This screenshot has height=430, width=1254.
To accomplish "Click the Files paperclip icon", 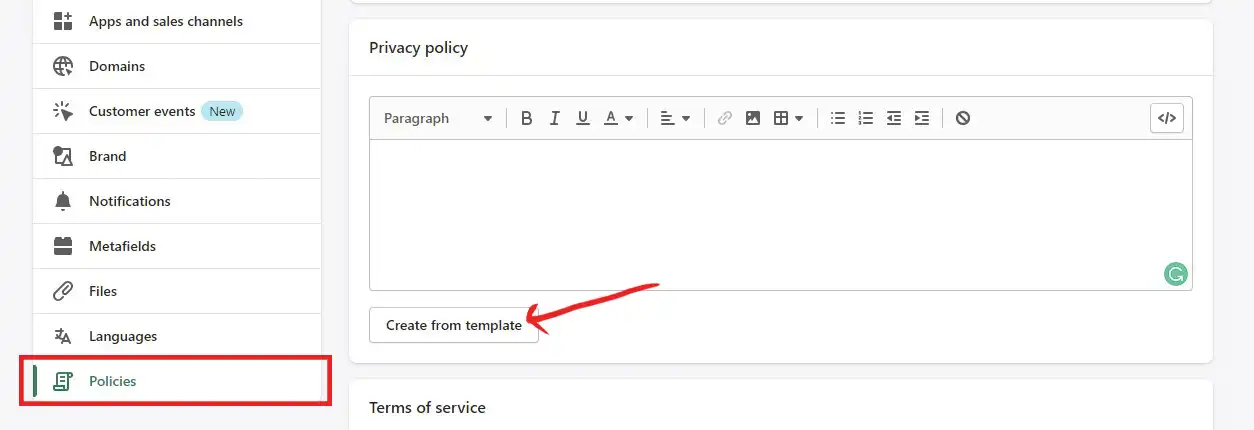I will (x=63, y=291).
